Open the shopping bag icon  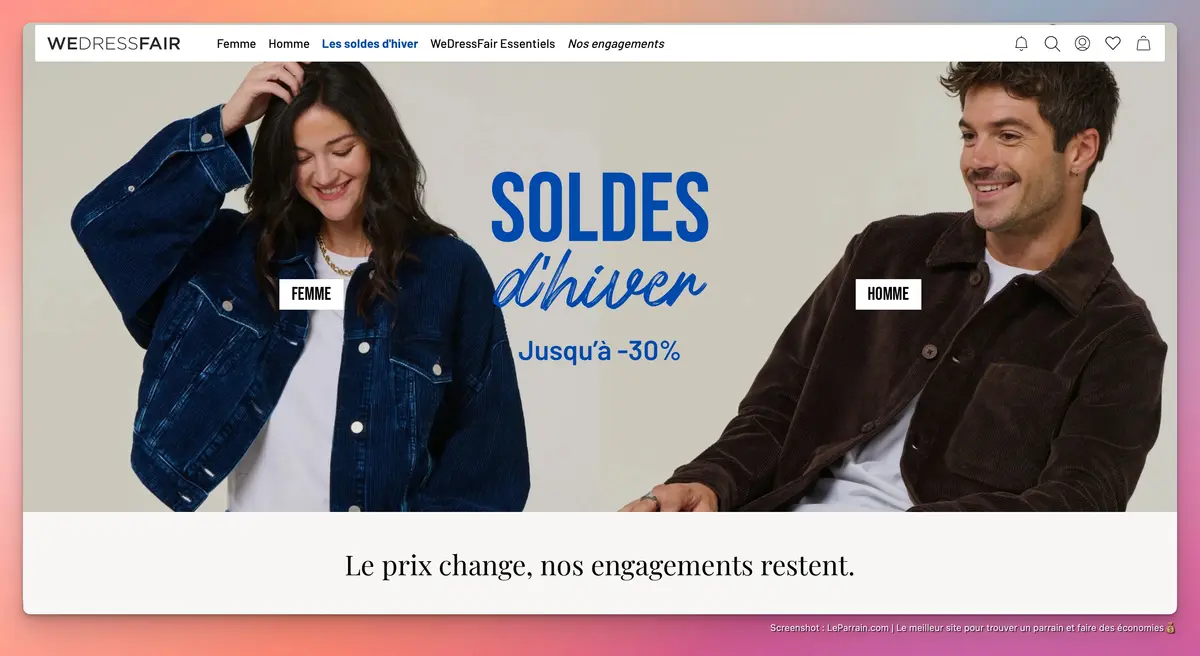pos(1143,44)
